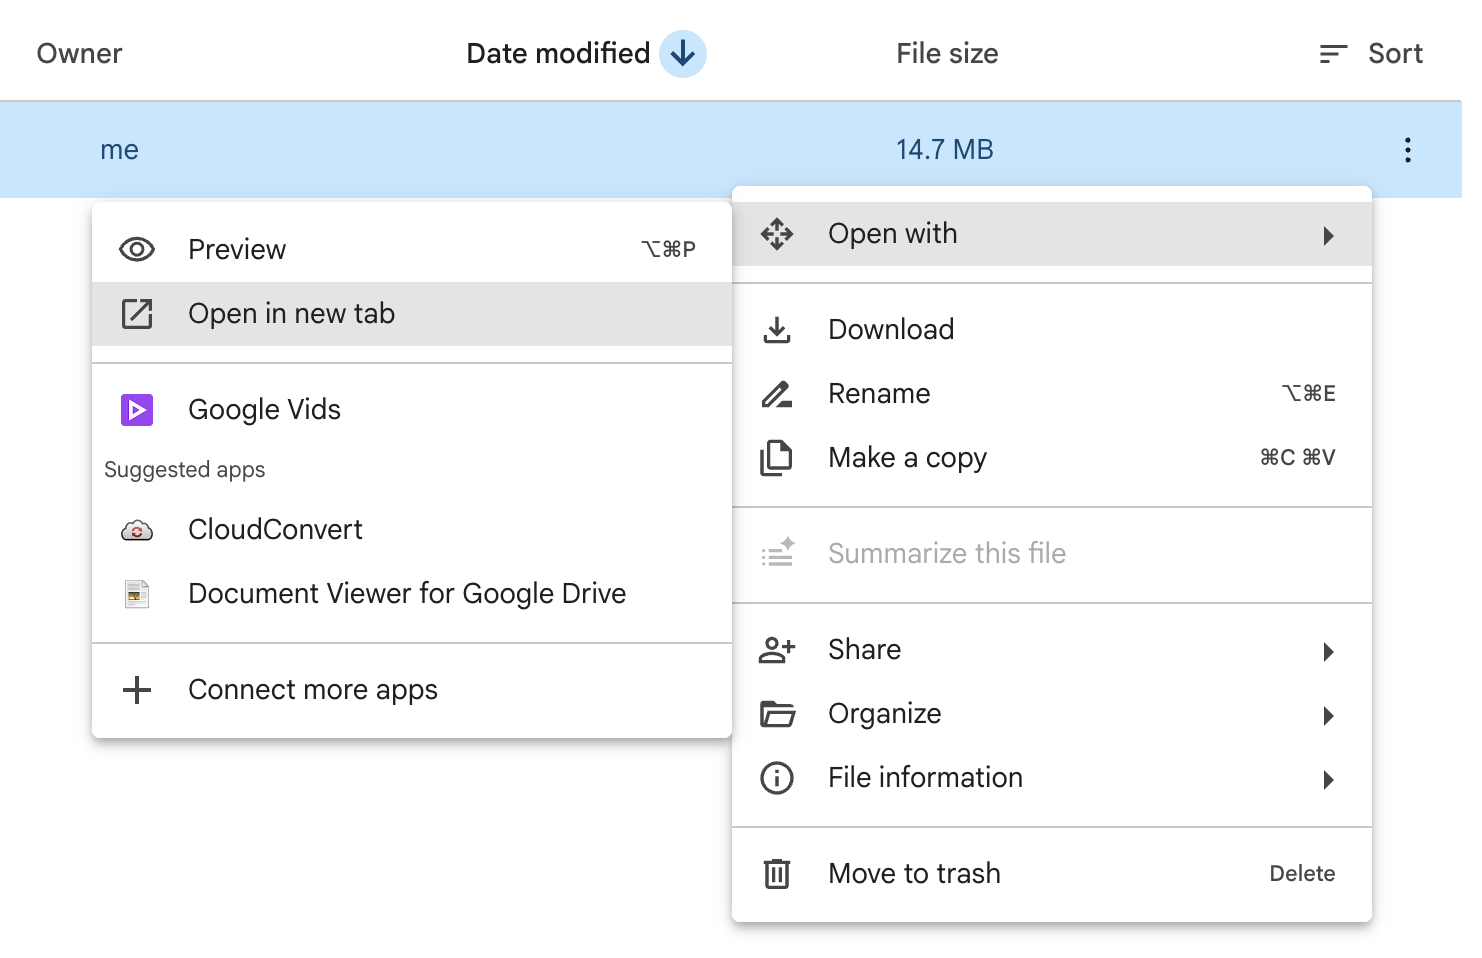Expand the Share submenu arrow
The width and height of the screenshot is (1482, 958).
(1328, 652)
